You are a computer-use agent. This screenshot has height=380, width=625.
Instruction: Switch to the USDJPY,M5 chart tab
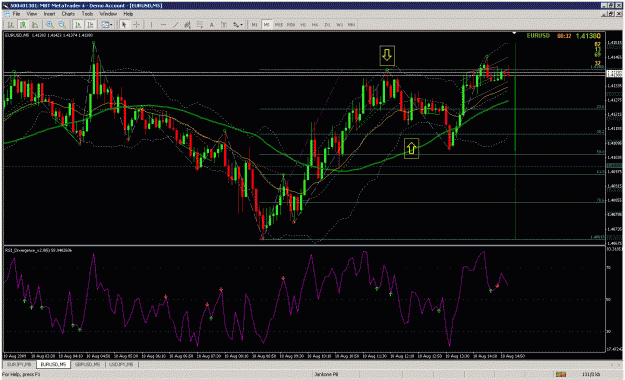click(x=121, y=364)
